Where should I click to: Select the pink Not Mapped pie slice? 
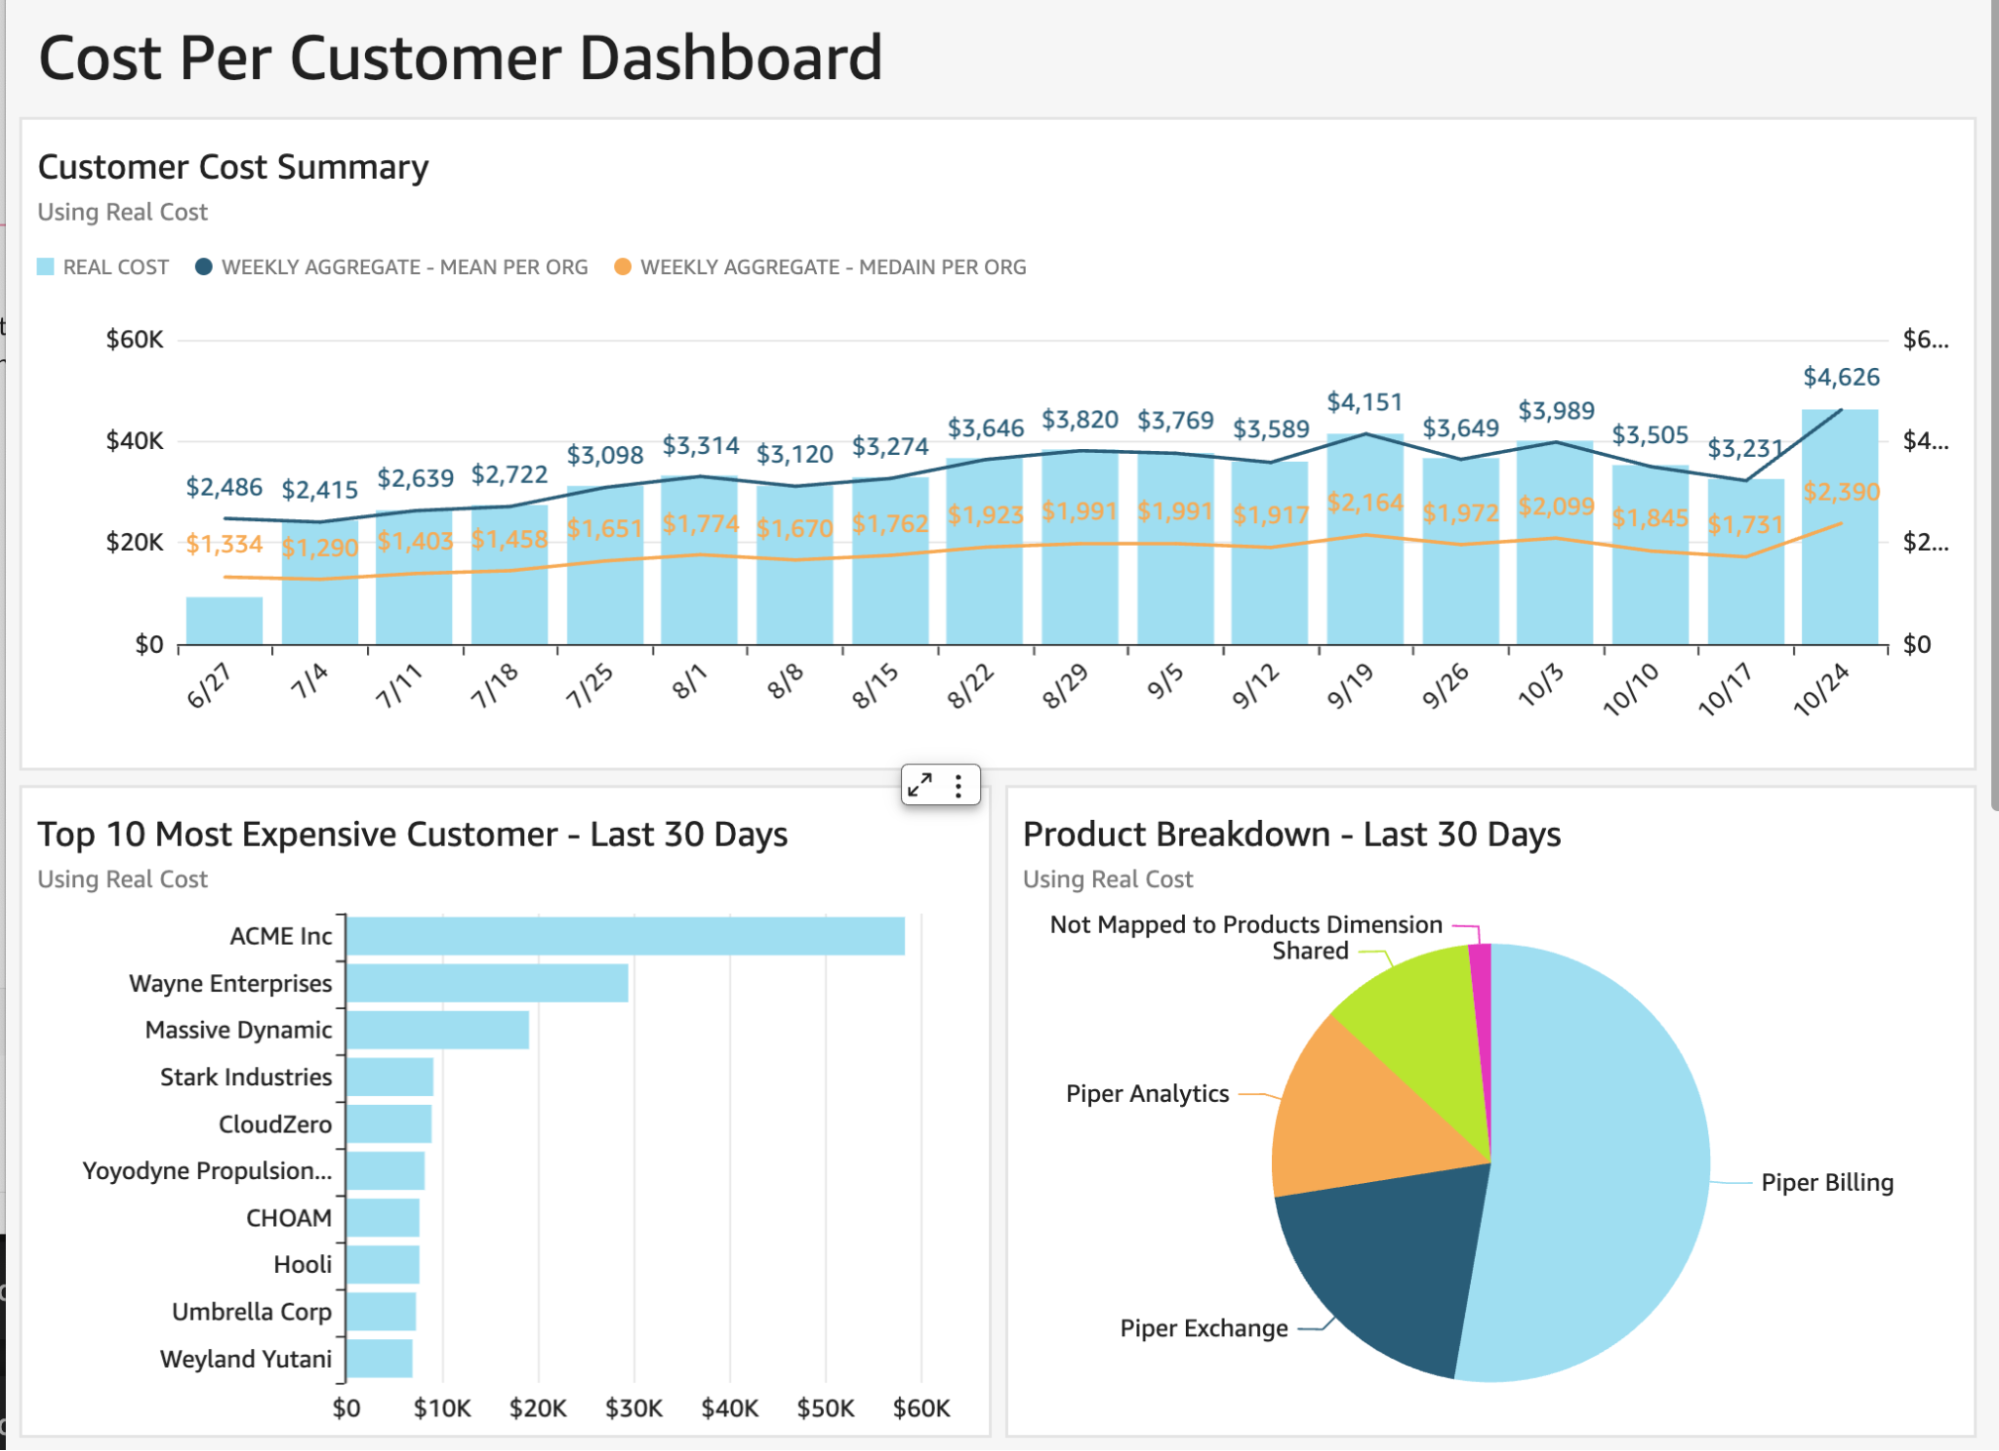[x=1481, y=1000]
